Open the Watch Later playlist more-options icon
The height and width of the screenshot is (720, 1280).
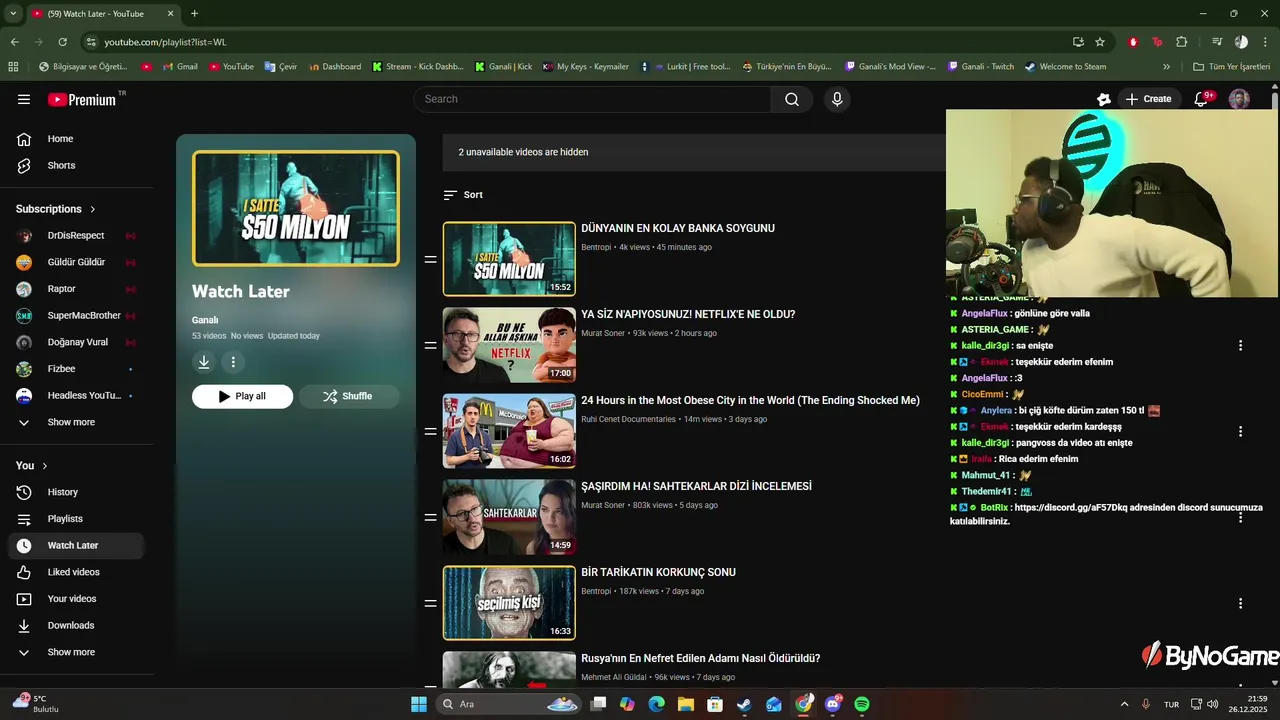pos(233,362)
